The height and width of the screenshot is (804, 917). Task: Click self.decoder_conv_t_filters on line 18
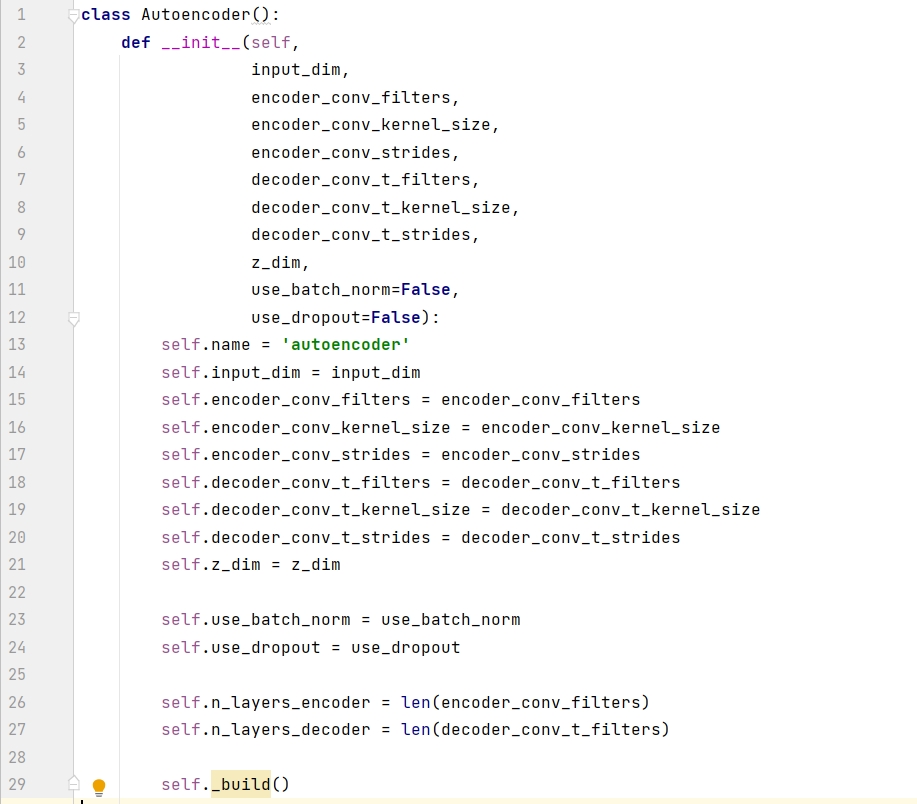296,482
